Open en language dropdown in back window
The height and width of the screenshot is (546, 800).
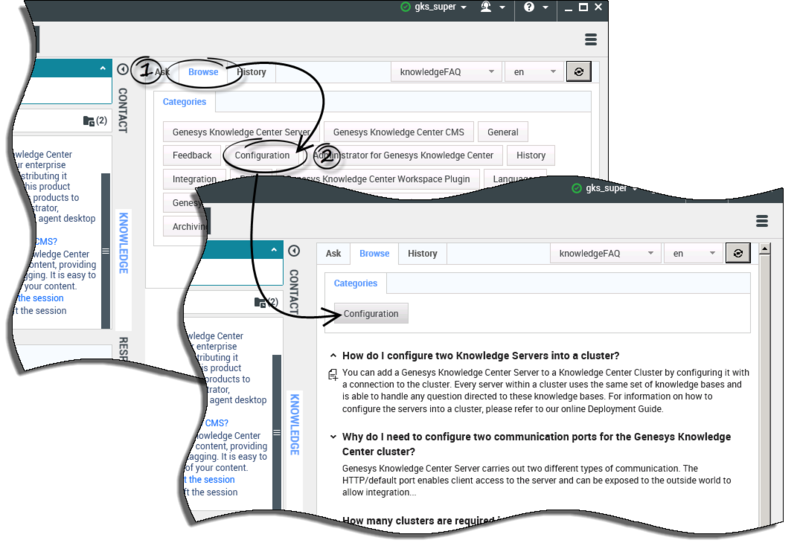[x=534, y=72]
